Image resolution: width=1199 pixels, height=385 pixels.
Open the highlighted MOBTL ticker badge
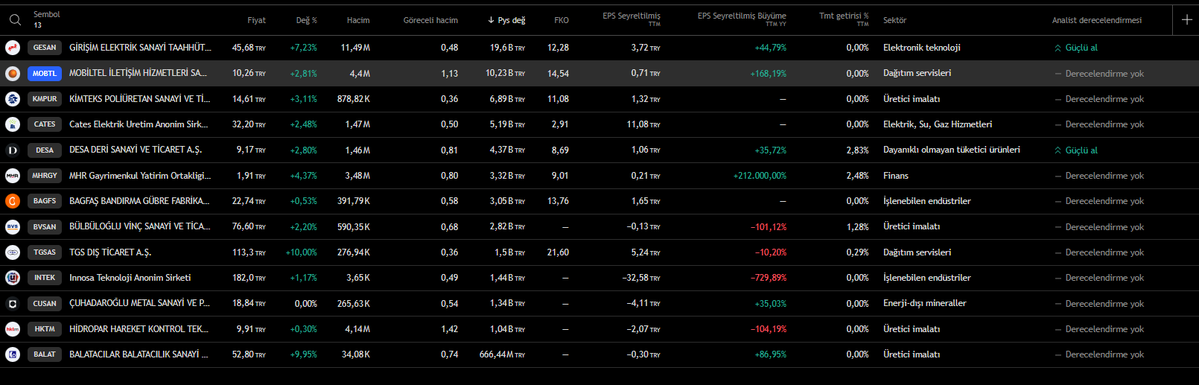point(44,73)
